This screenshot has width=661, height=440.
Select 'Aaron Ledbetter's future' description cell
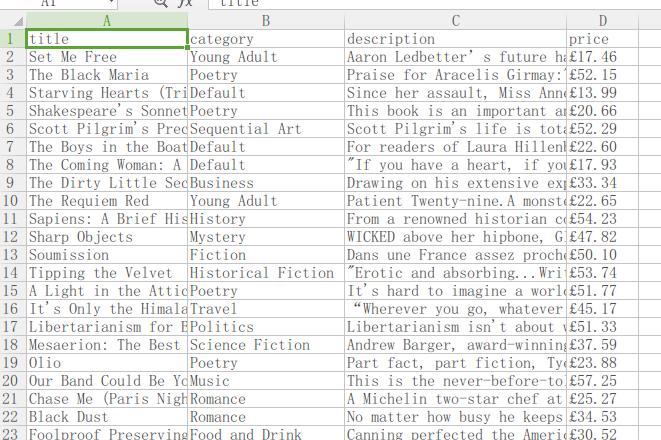(455, 57)
